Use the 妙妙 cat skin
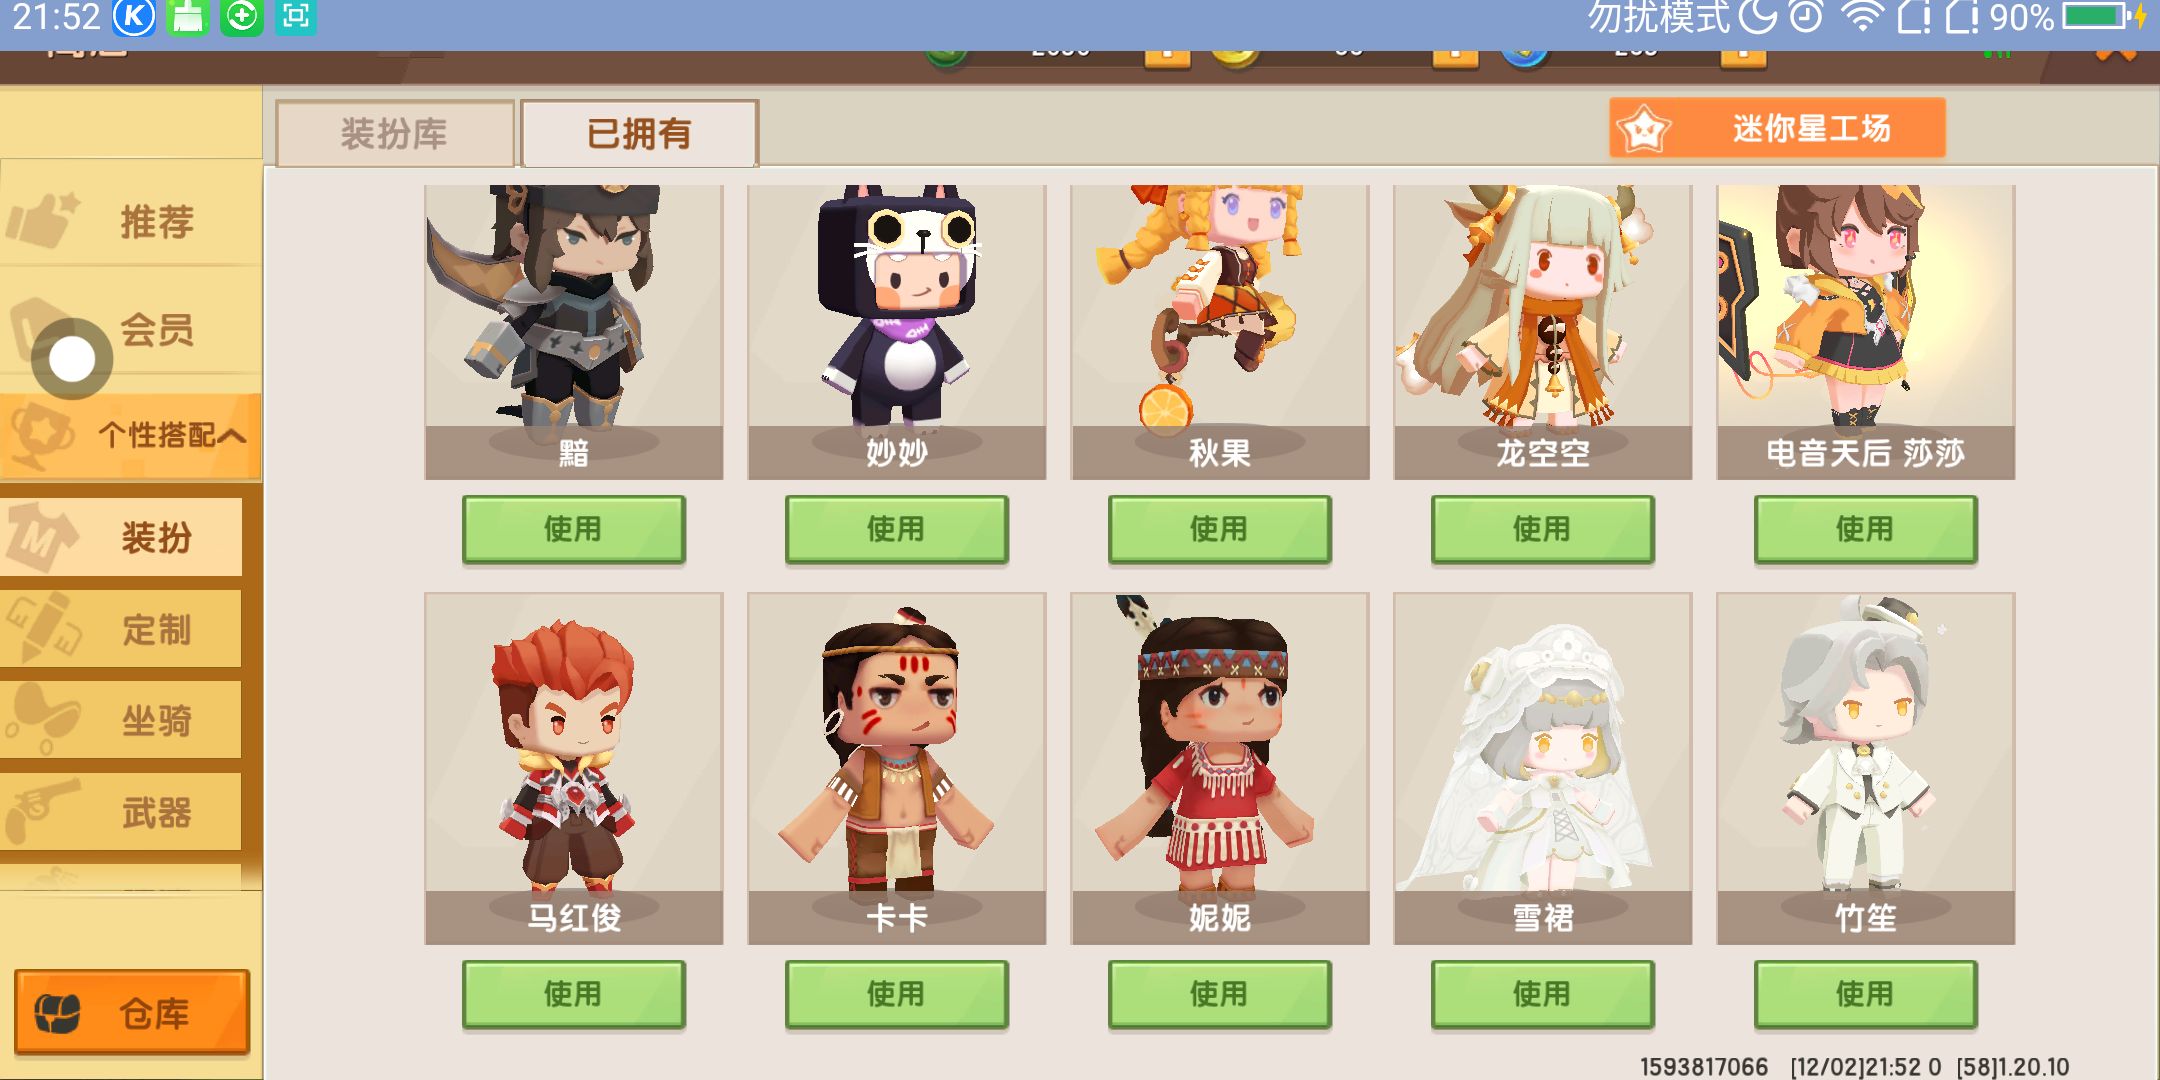The height and width of the screenshot is (1080, 2160). coord(896,529)
